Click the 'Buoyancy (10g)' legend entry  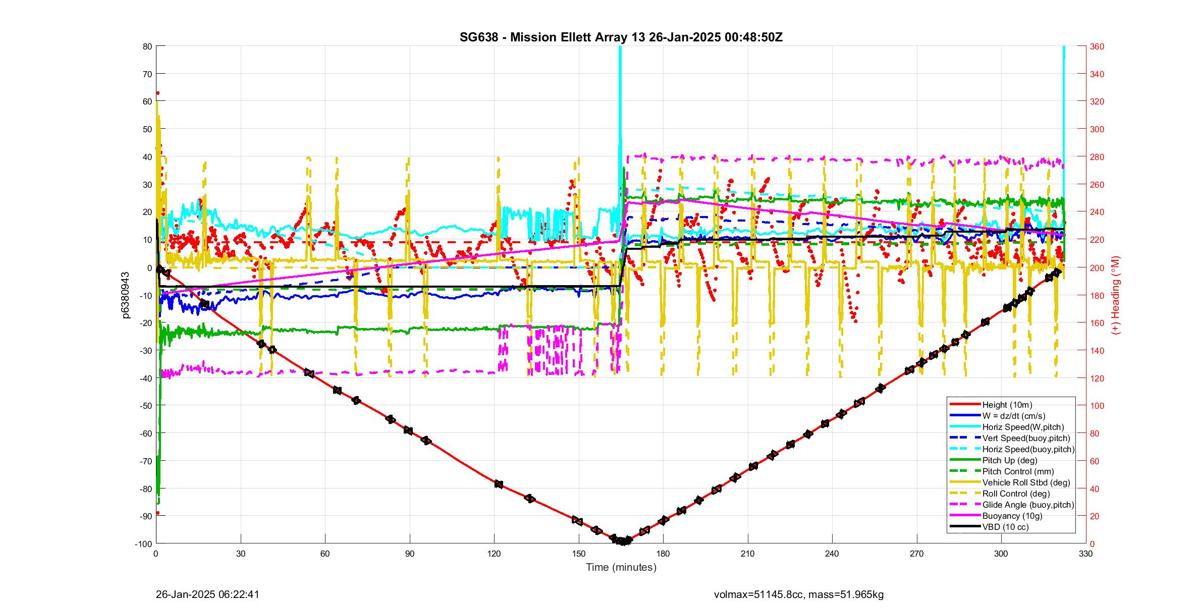[x=1012, y=516]
